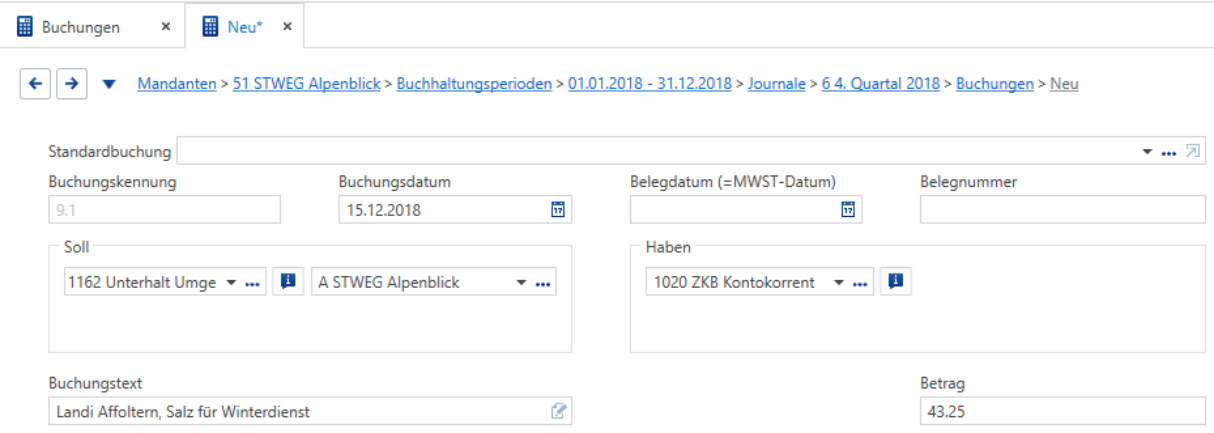
Task: Open the 51 STWEG Alpenblick breadcrumb link
Action: (x=306, y=84)
